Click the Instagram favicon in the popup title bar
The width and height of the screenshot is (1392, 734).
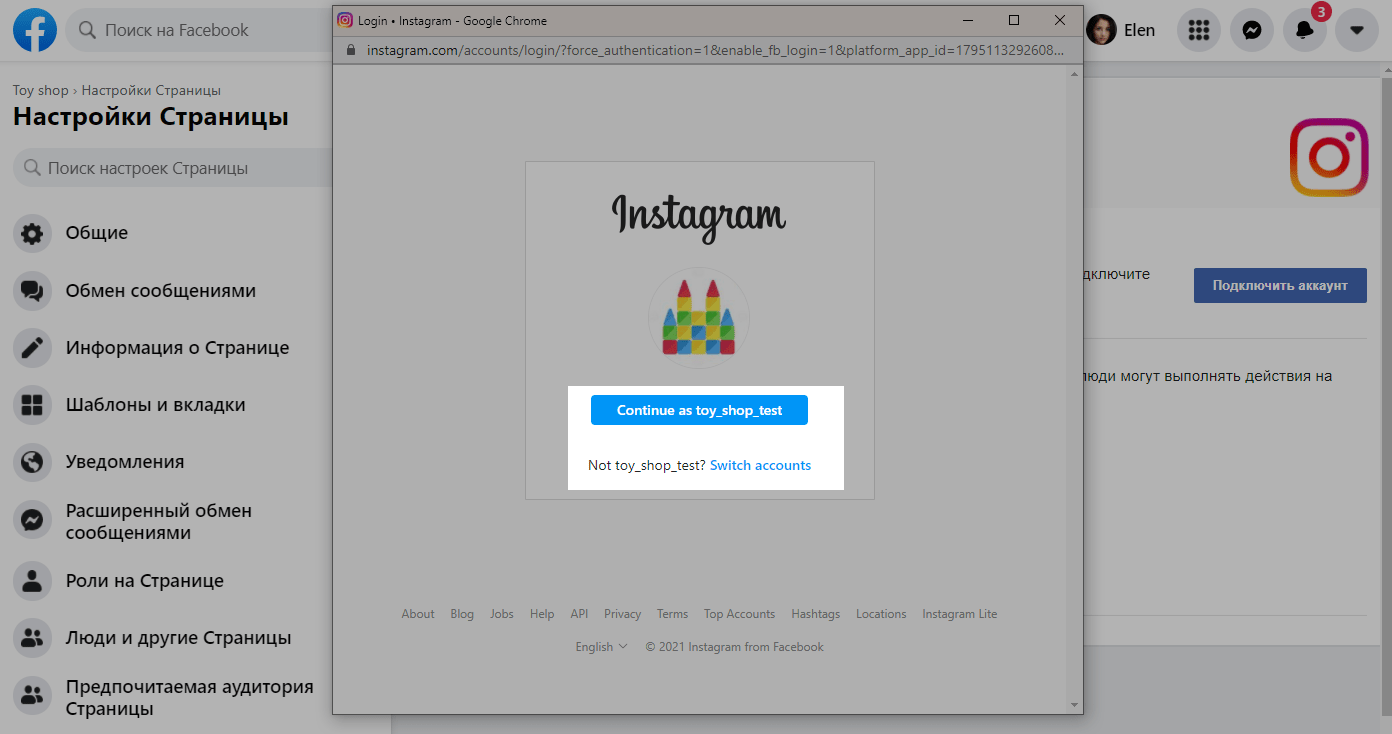pyautogui.click(x=345, y=20)
